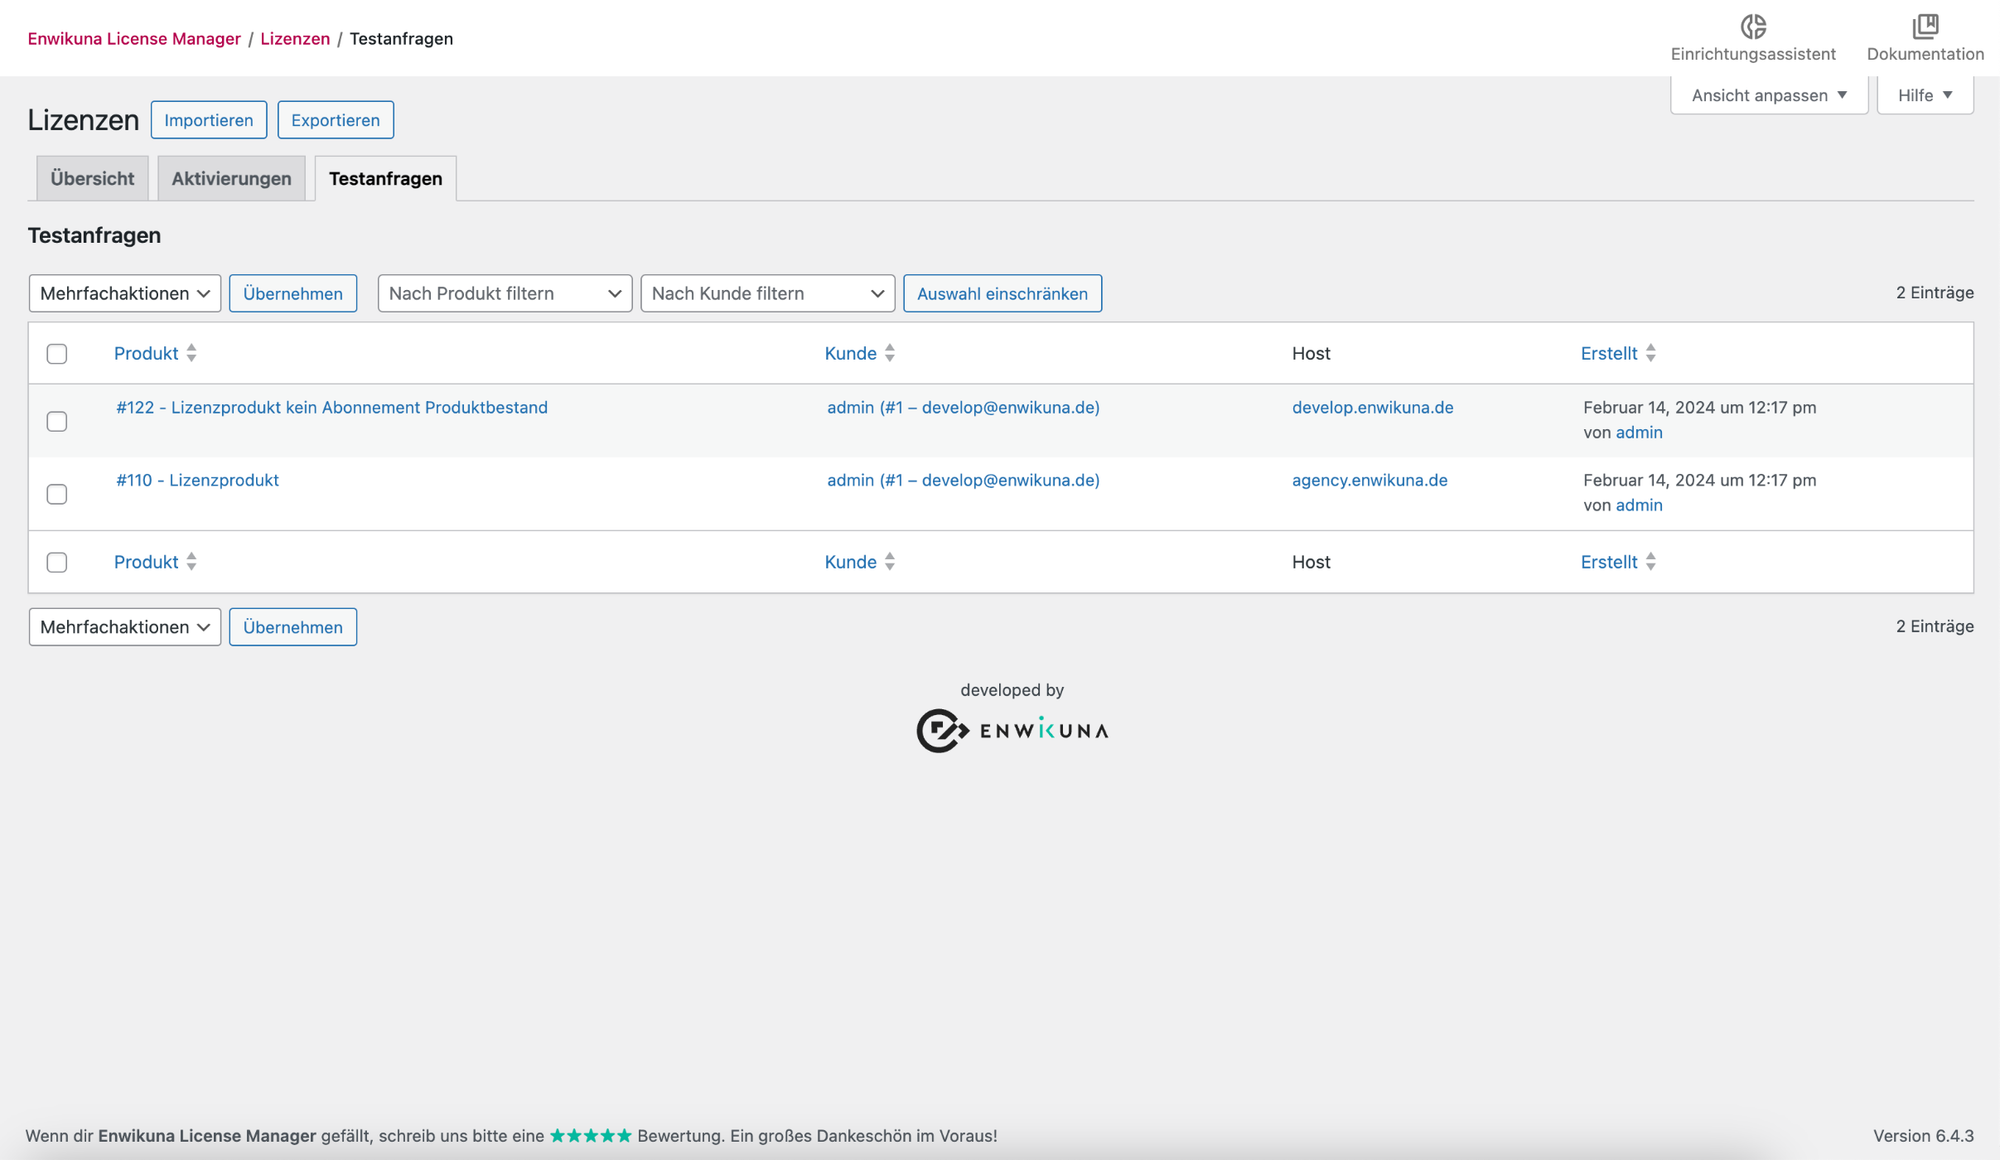Click the Exportieren button
This screenshot has width=2000, height=1160.
(336, 120)
